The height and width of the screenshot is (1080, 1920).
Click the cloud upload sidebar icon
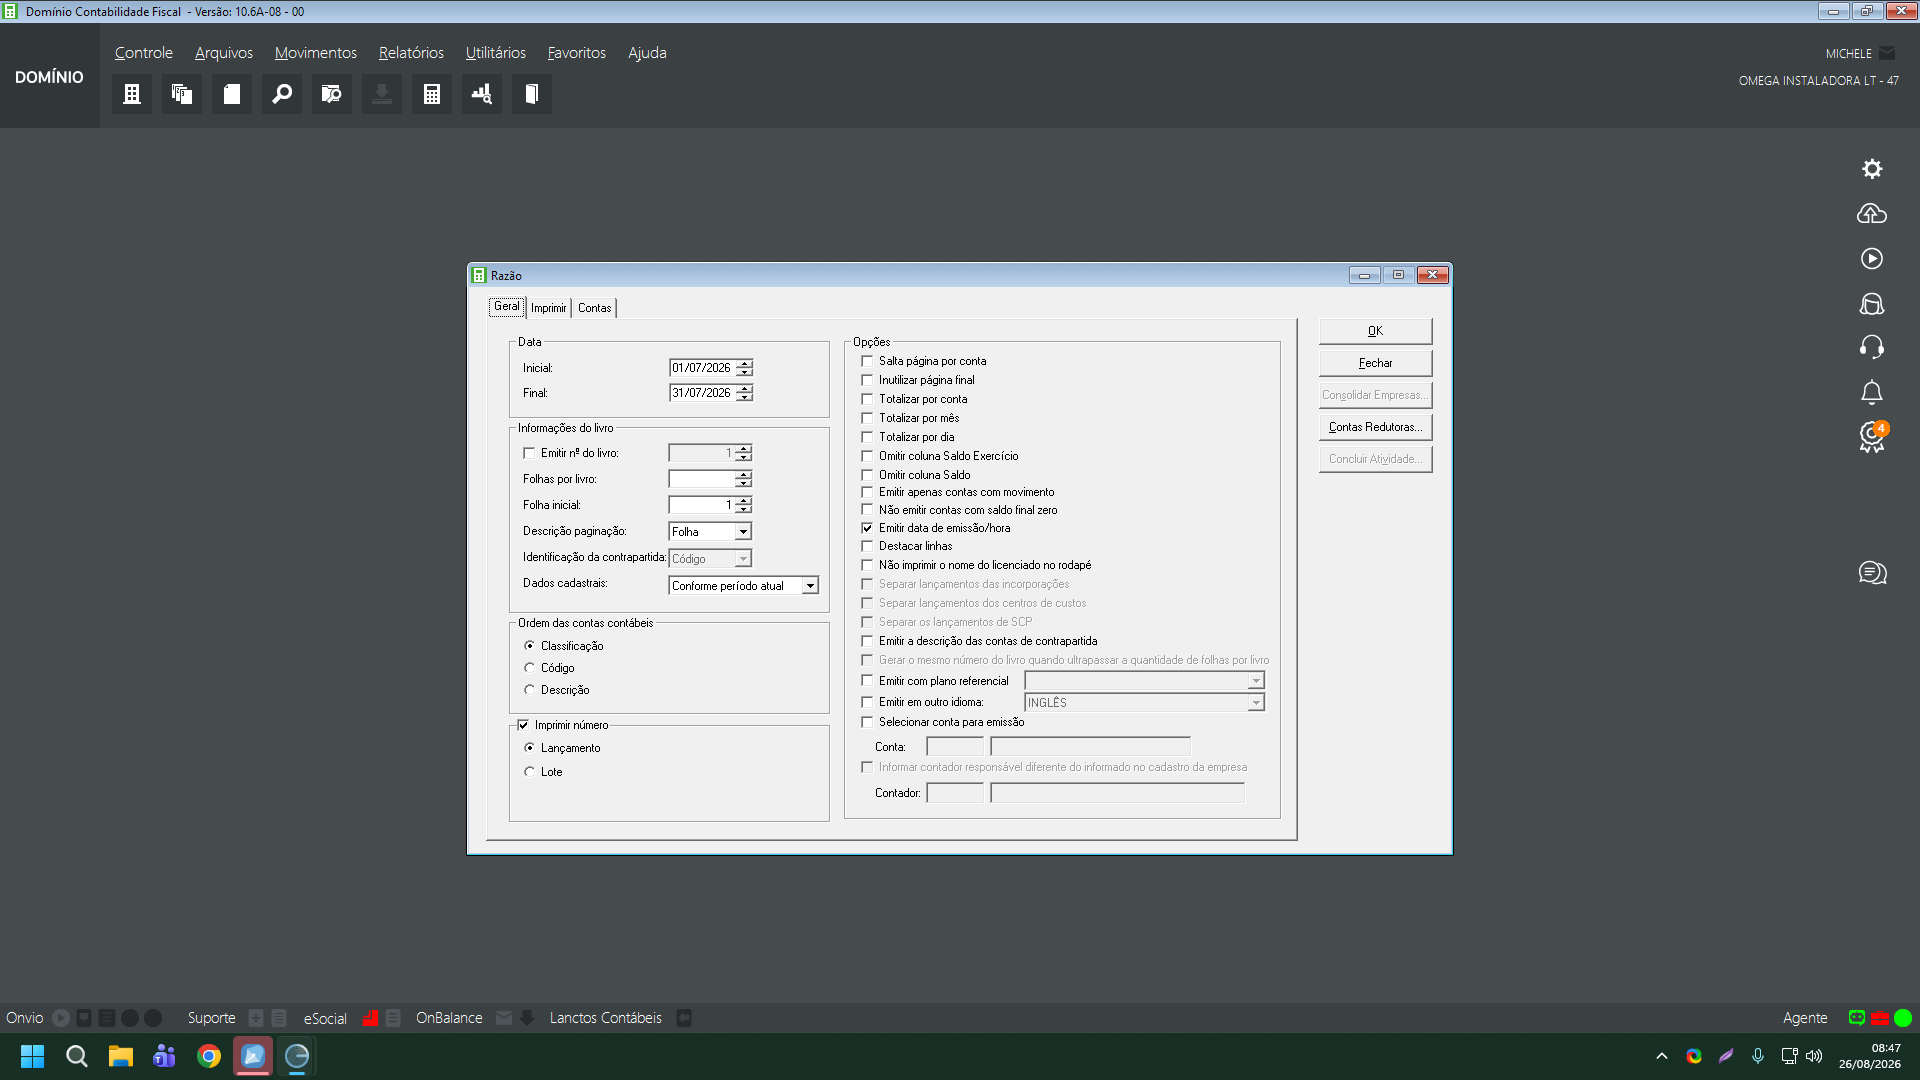[1872, 214]
